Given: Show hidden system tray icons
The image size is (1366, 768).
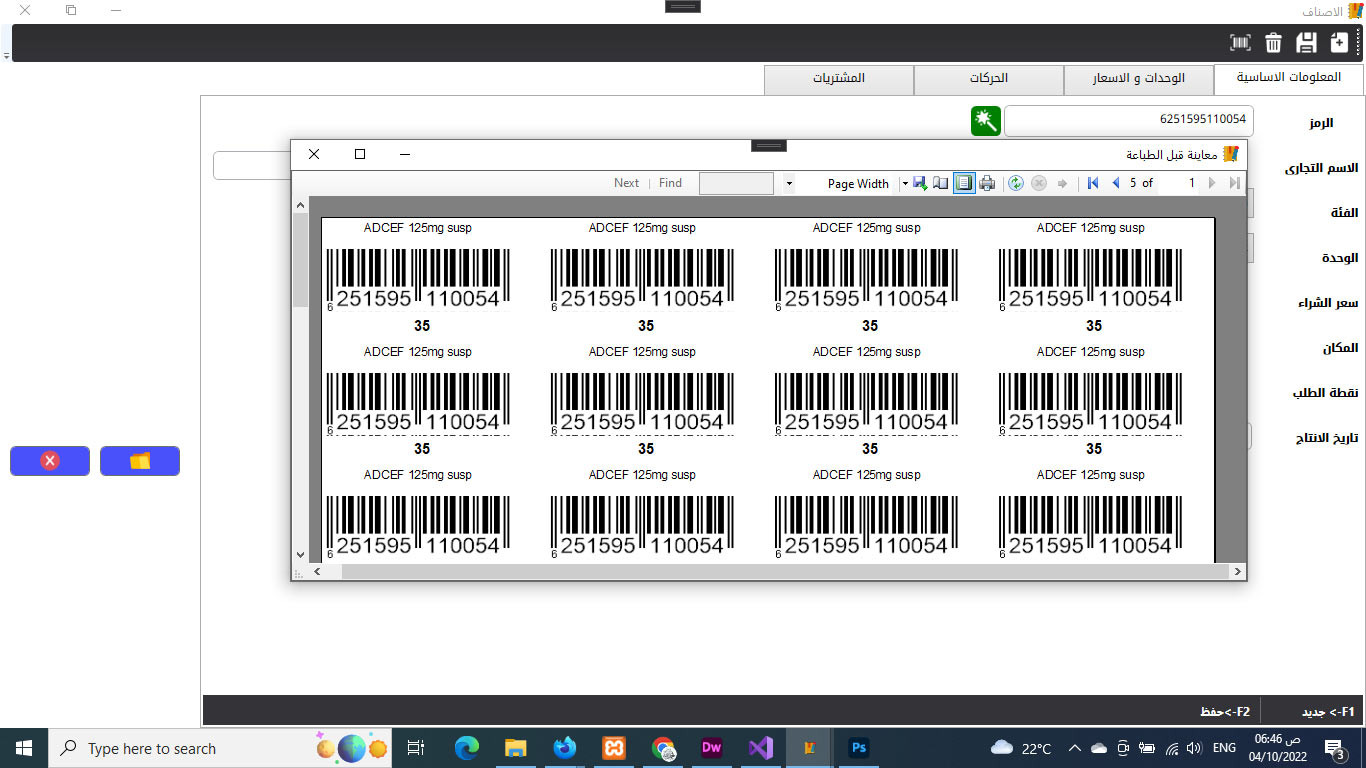Looking at the screenshot, I should (x=1075, y=748).
